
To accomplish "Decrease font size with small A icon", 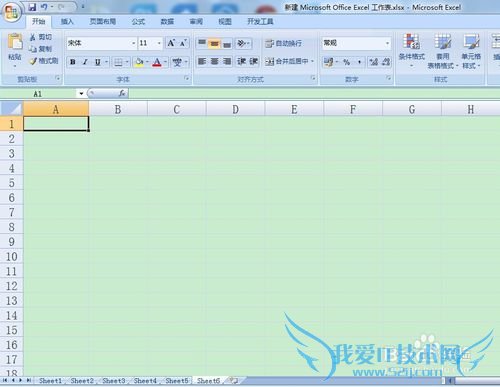I will click(x=183, y=43).
